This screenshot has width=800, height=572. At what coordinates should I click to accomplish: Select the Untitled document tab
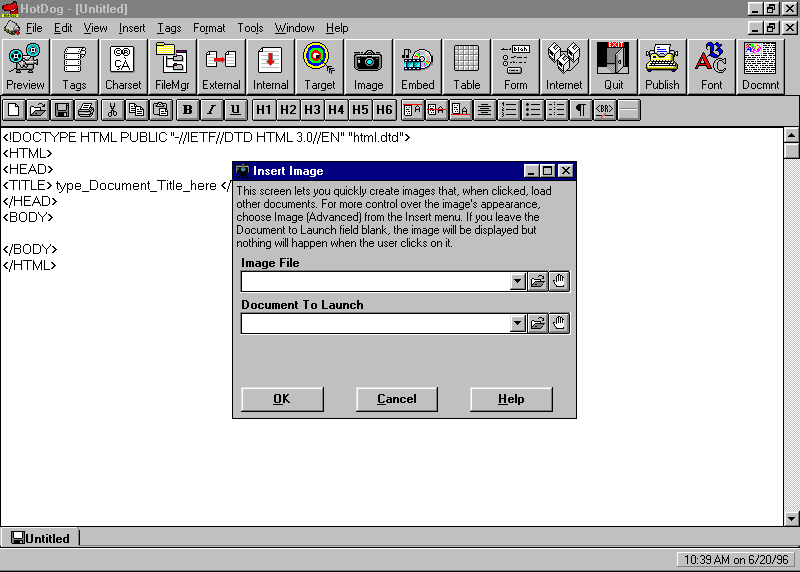[40, 538]
